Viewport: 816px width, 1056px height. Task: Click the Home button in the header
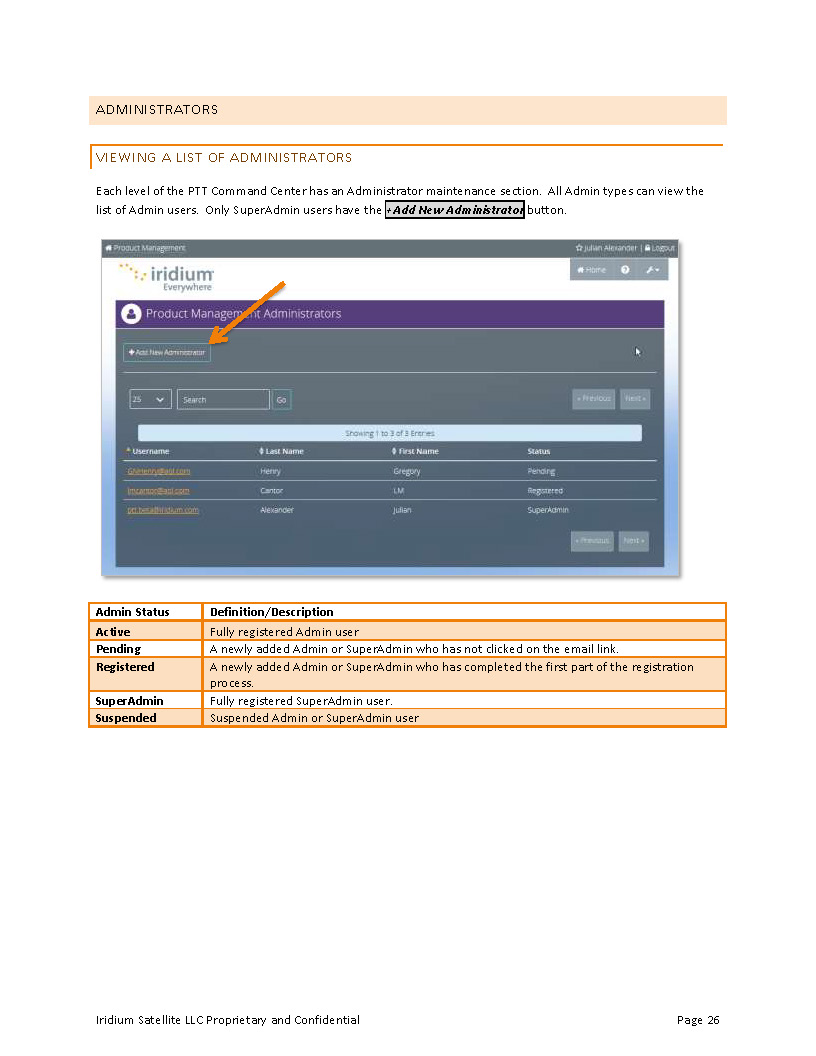589,269
